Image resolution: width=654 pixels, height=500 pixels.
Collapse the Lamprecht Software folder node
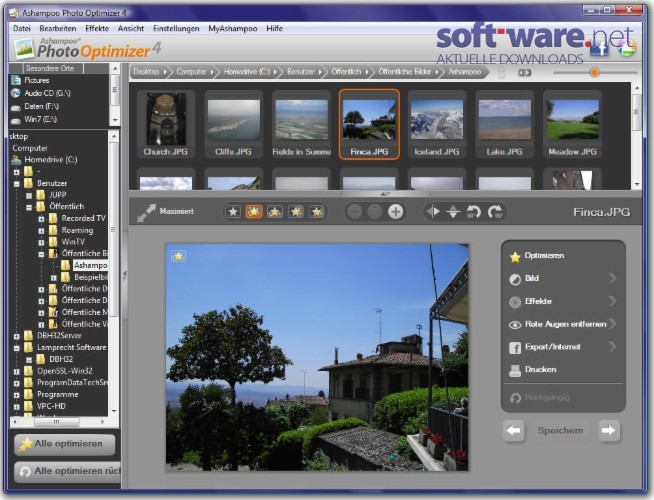(x=17, y=348)
